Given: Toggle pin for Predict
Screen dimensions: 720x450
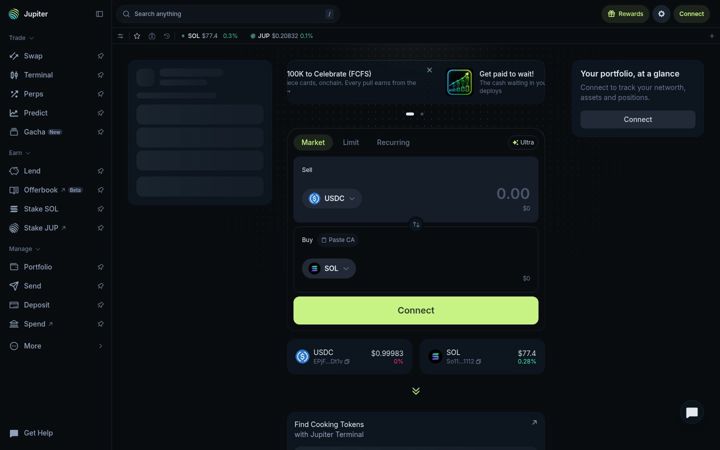Looking at the screenshot, I should [x=100, y=113].
